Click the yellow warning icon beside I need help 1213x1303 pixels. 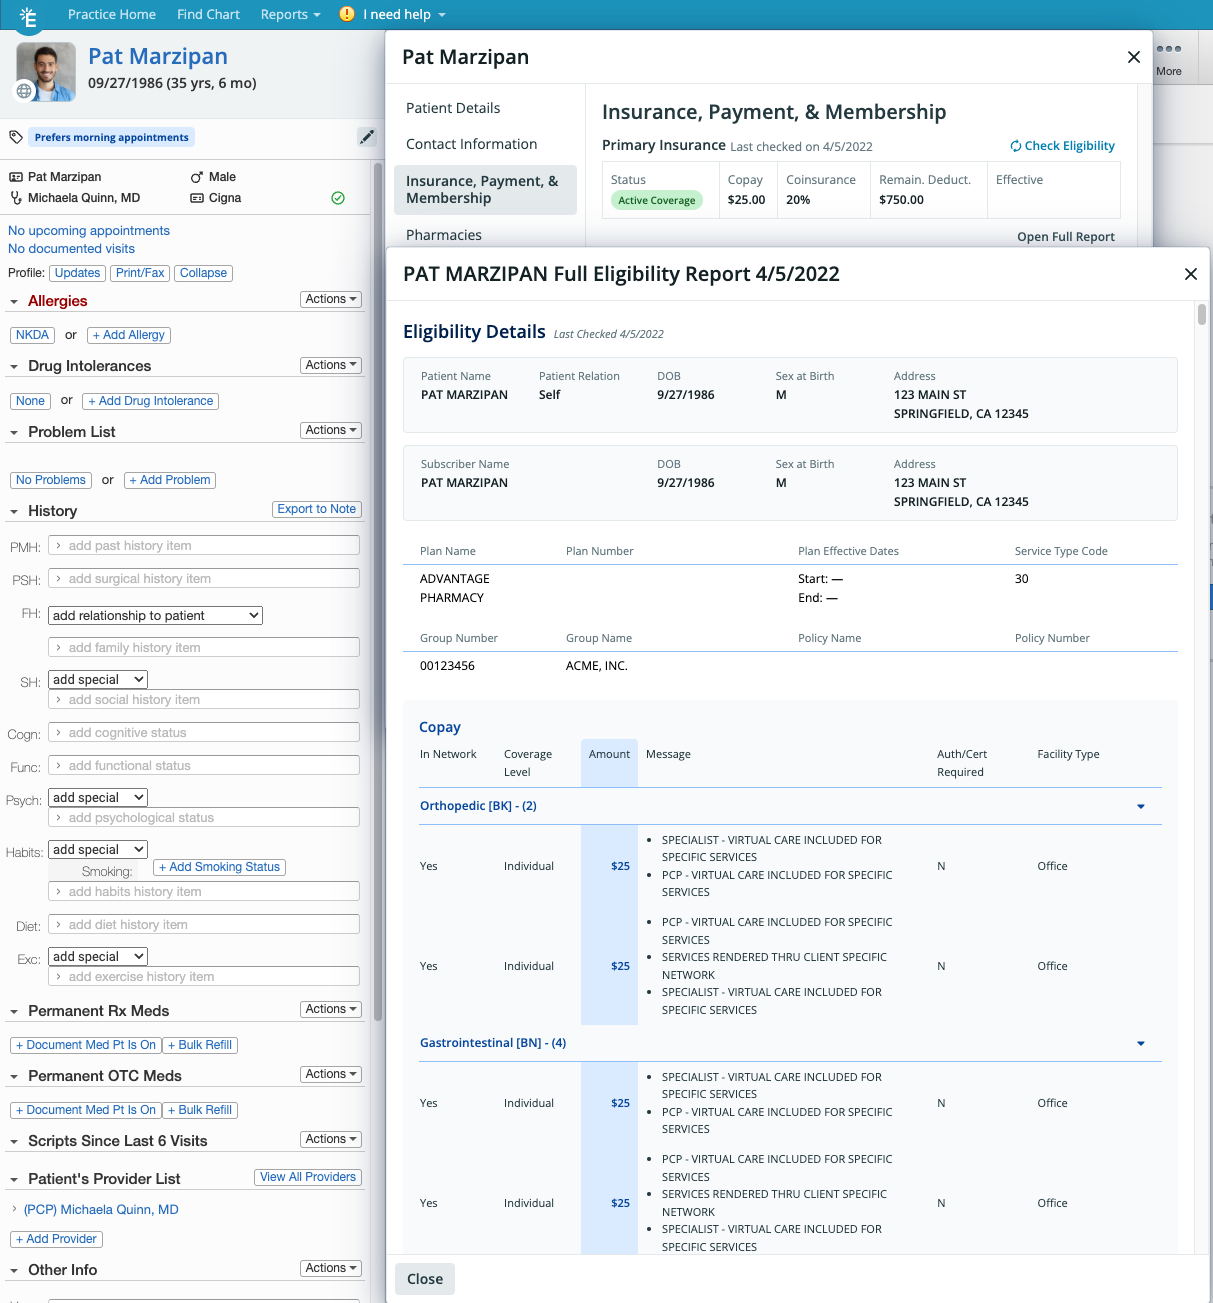click(x=347, y=14)
